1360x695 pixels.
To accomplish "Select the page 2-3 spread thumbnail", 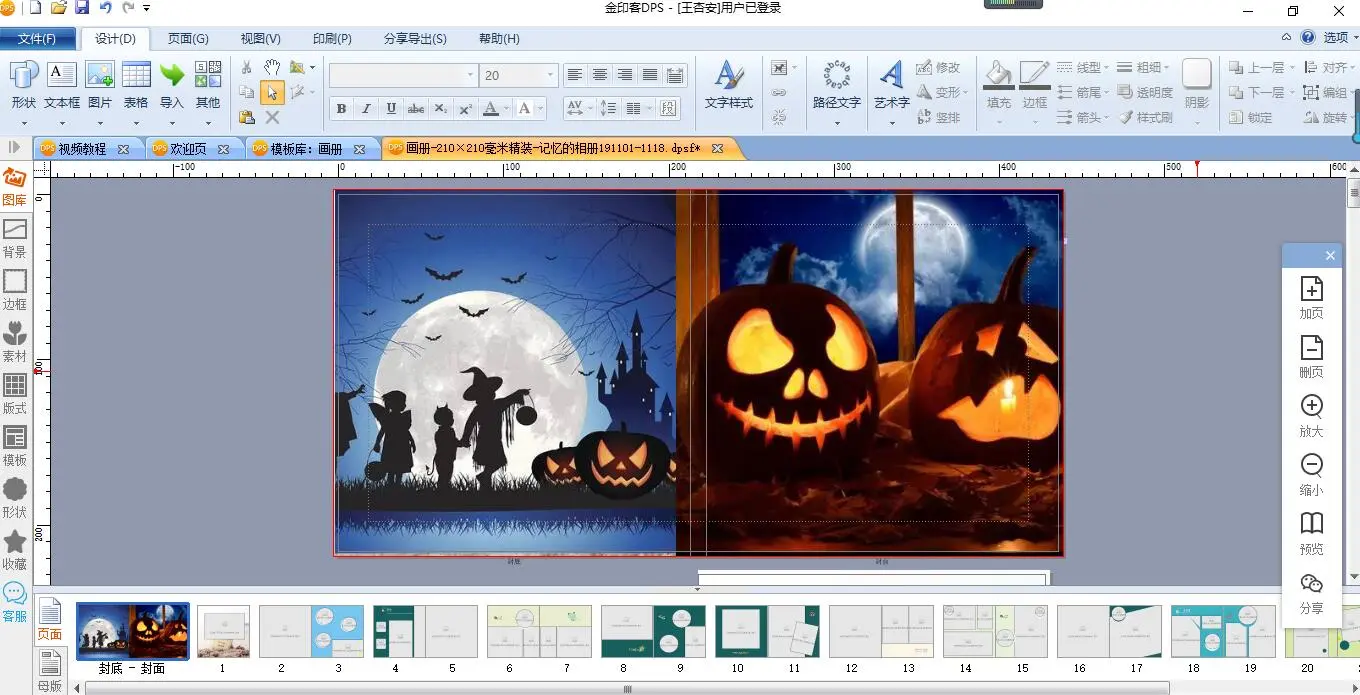I will tap(311, 632).
